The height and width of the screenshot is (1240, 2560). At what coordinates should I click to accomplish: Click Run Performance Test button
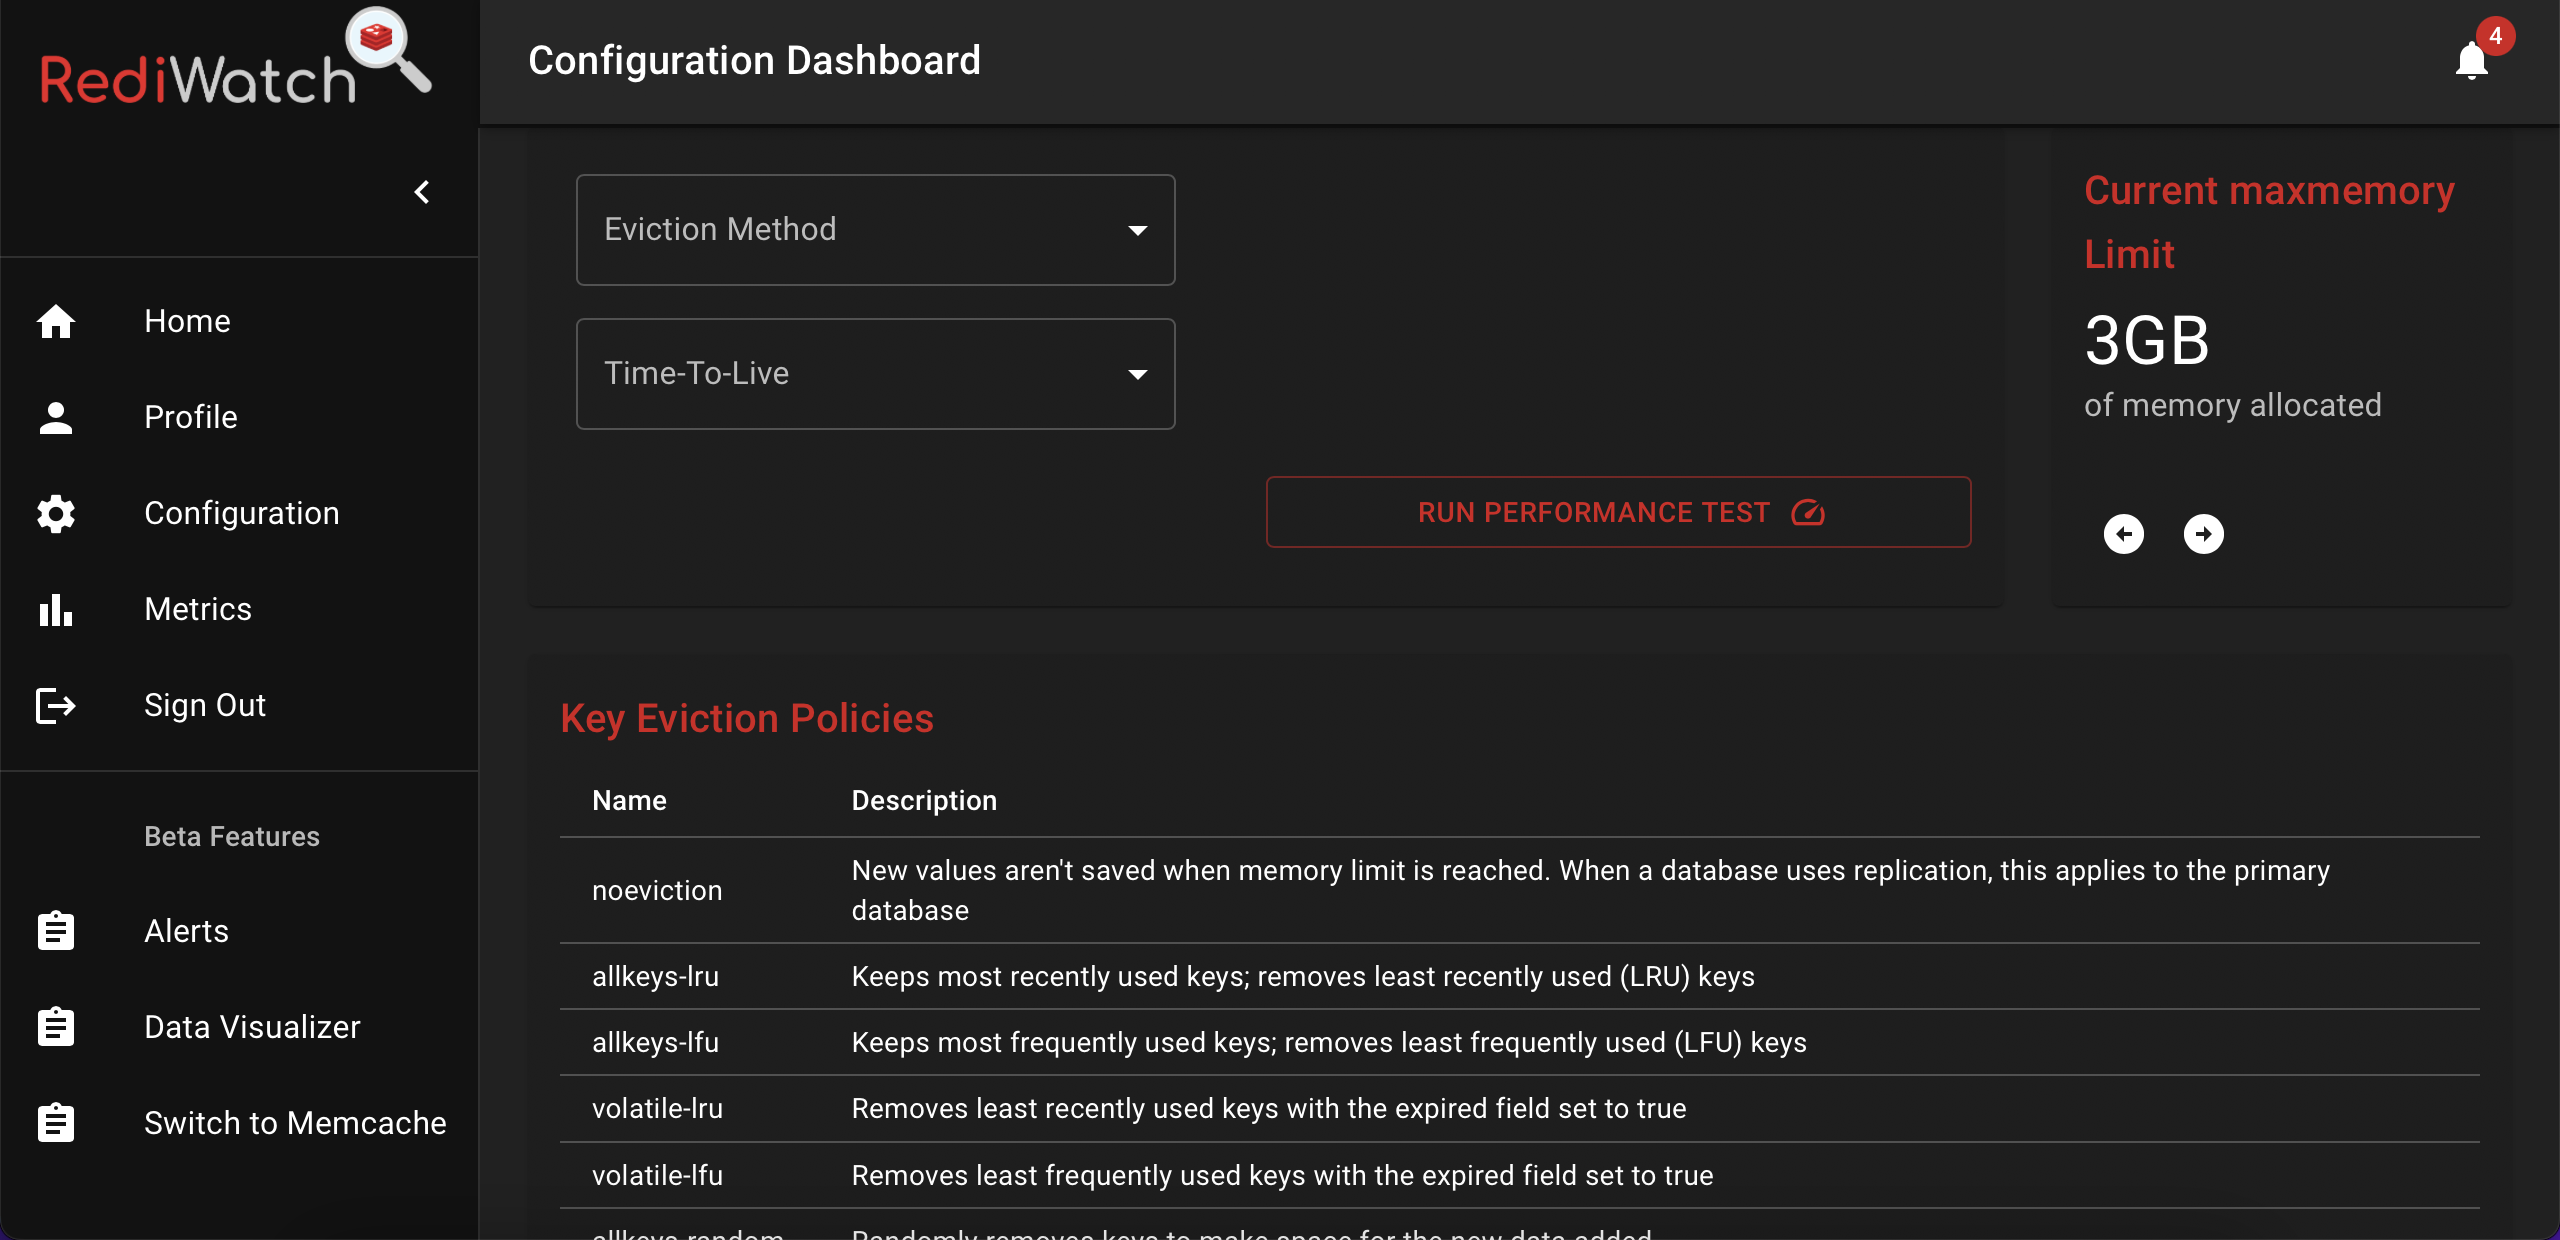pos(1618,512)
